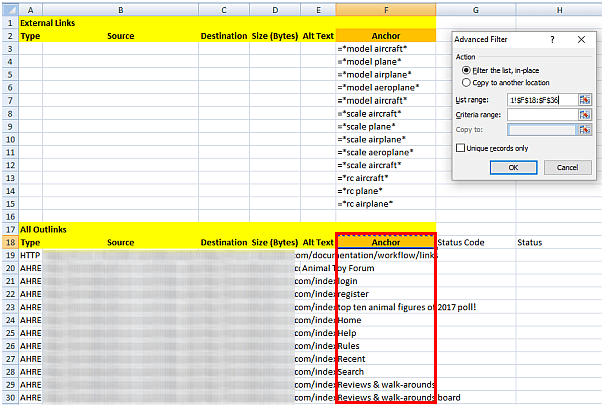Select cell '=*scale aircraft*' in row 8
This screenshot has height=407, width=604.
point(386,114)
